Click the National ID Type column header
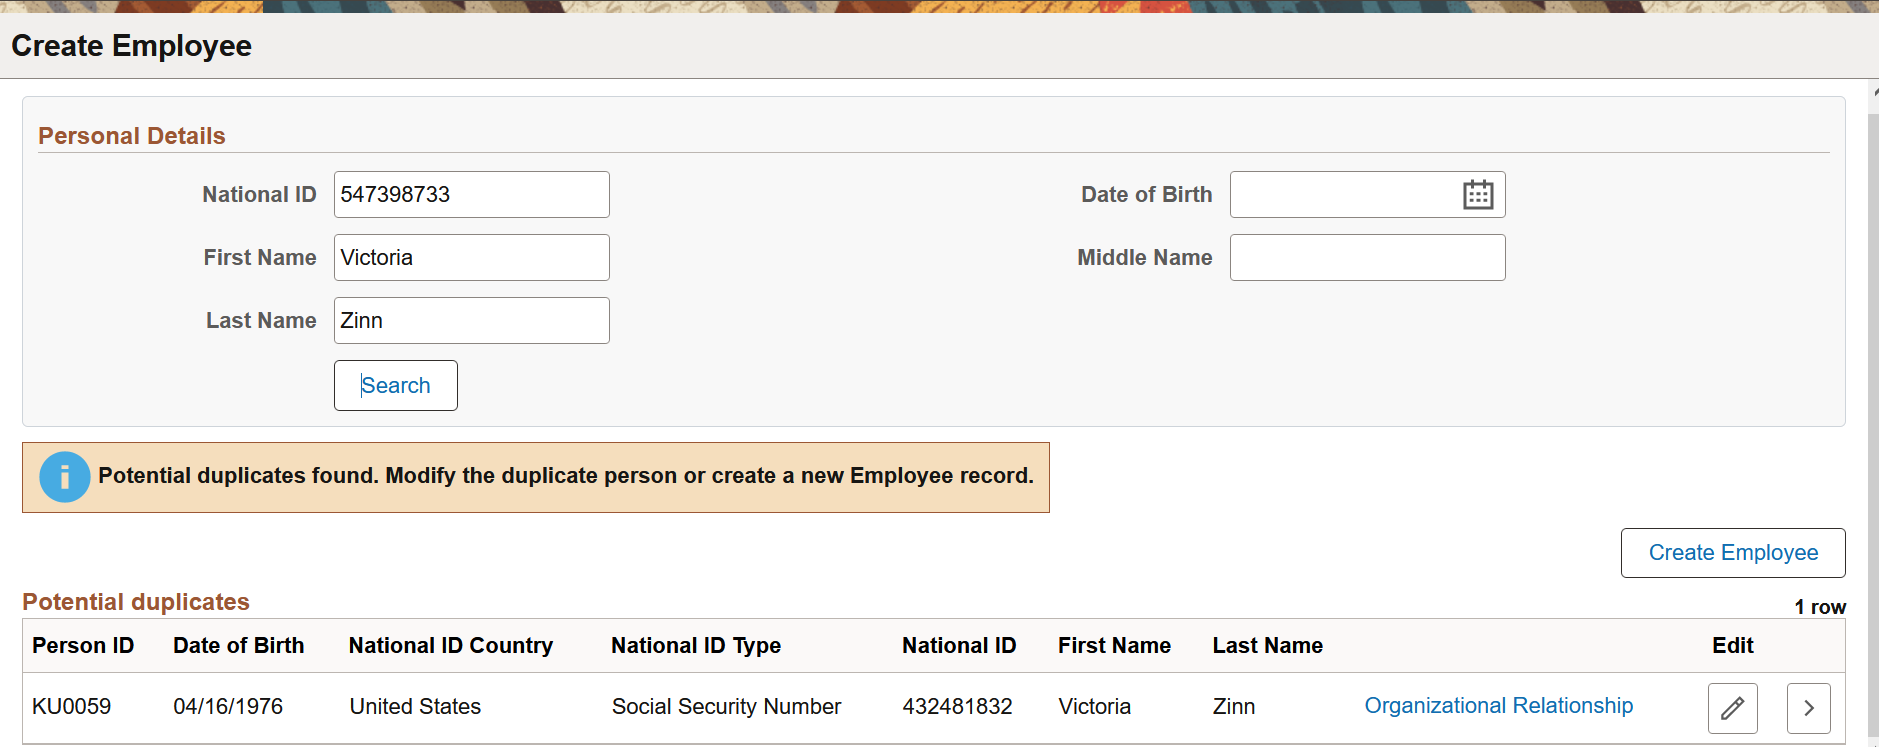This screenshot has height=747, width=1879. pos(696,646)
